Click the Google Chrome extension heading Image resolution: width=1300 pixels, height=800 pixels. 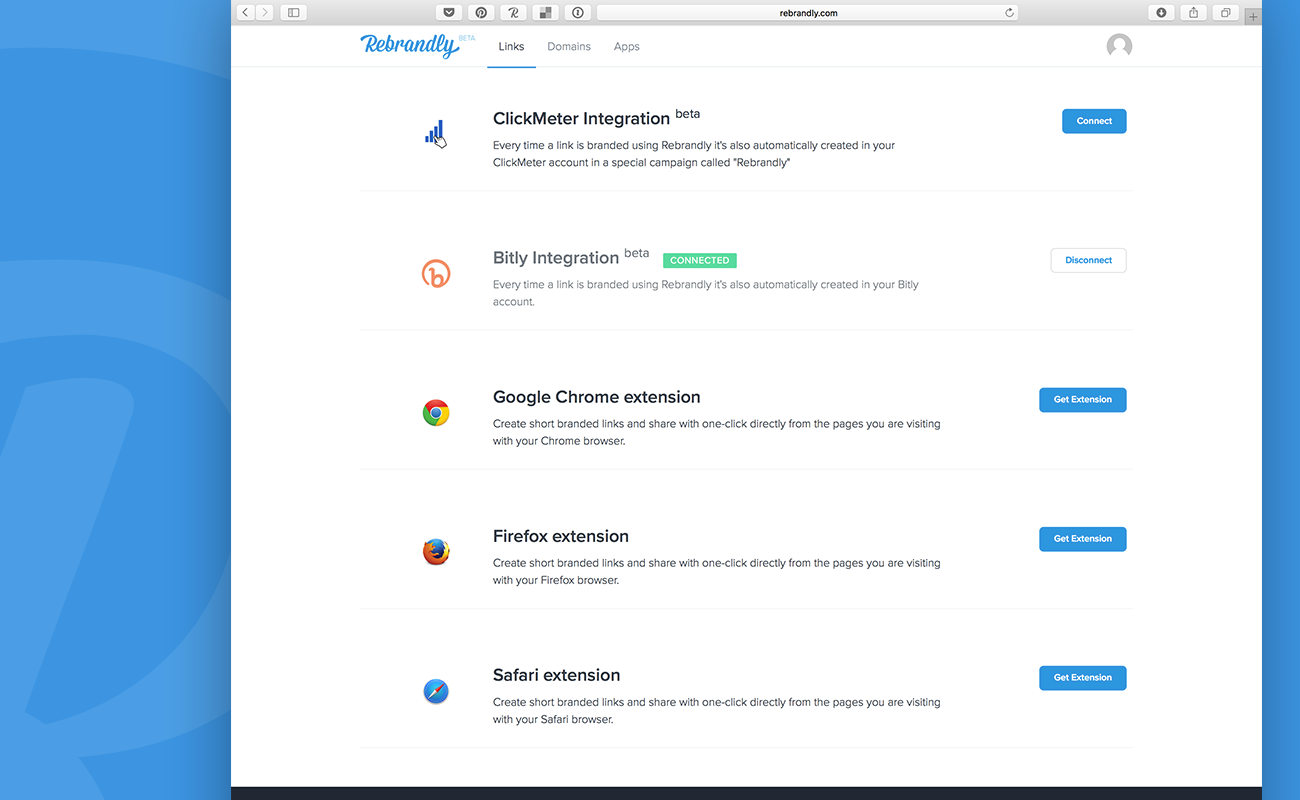point(597,397)
